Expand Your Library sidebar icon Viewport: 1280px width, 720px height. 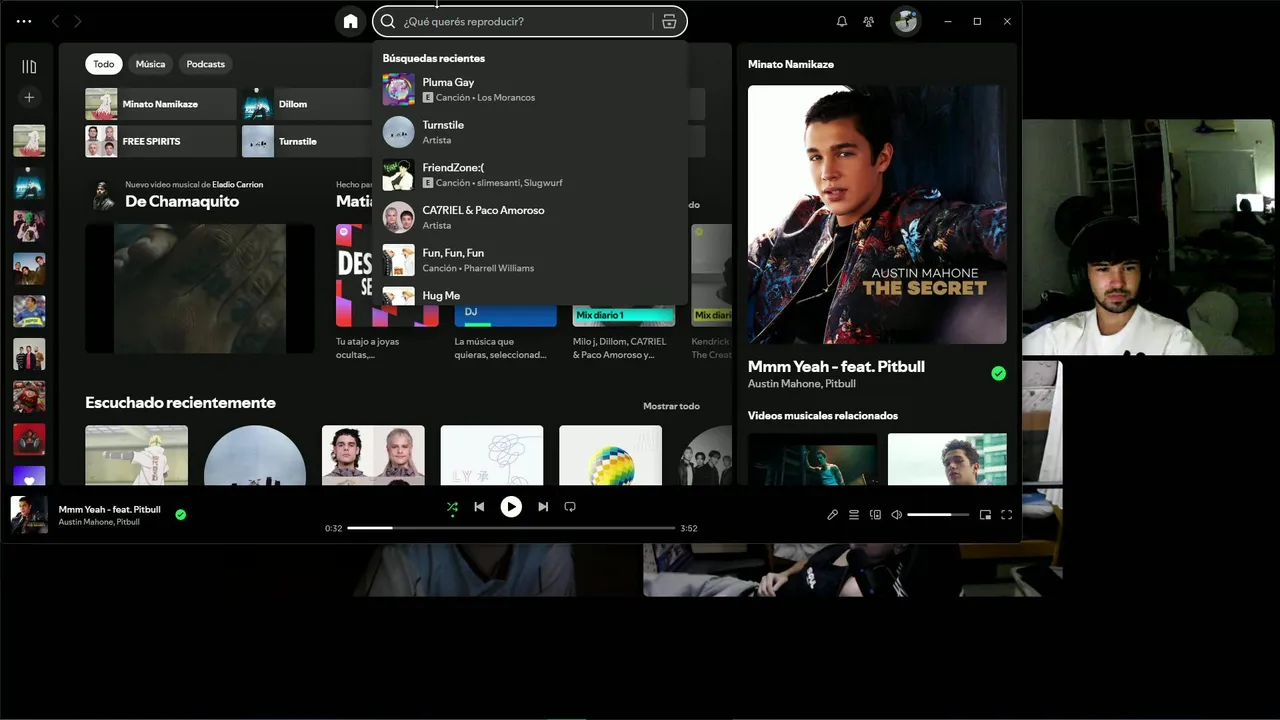pos(29,67)
